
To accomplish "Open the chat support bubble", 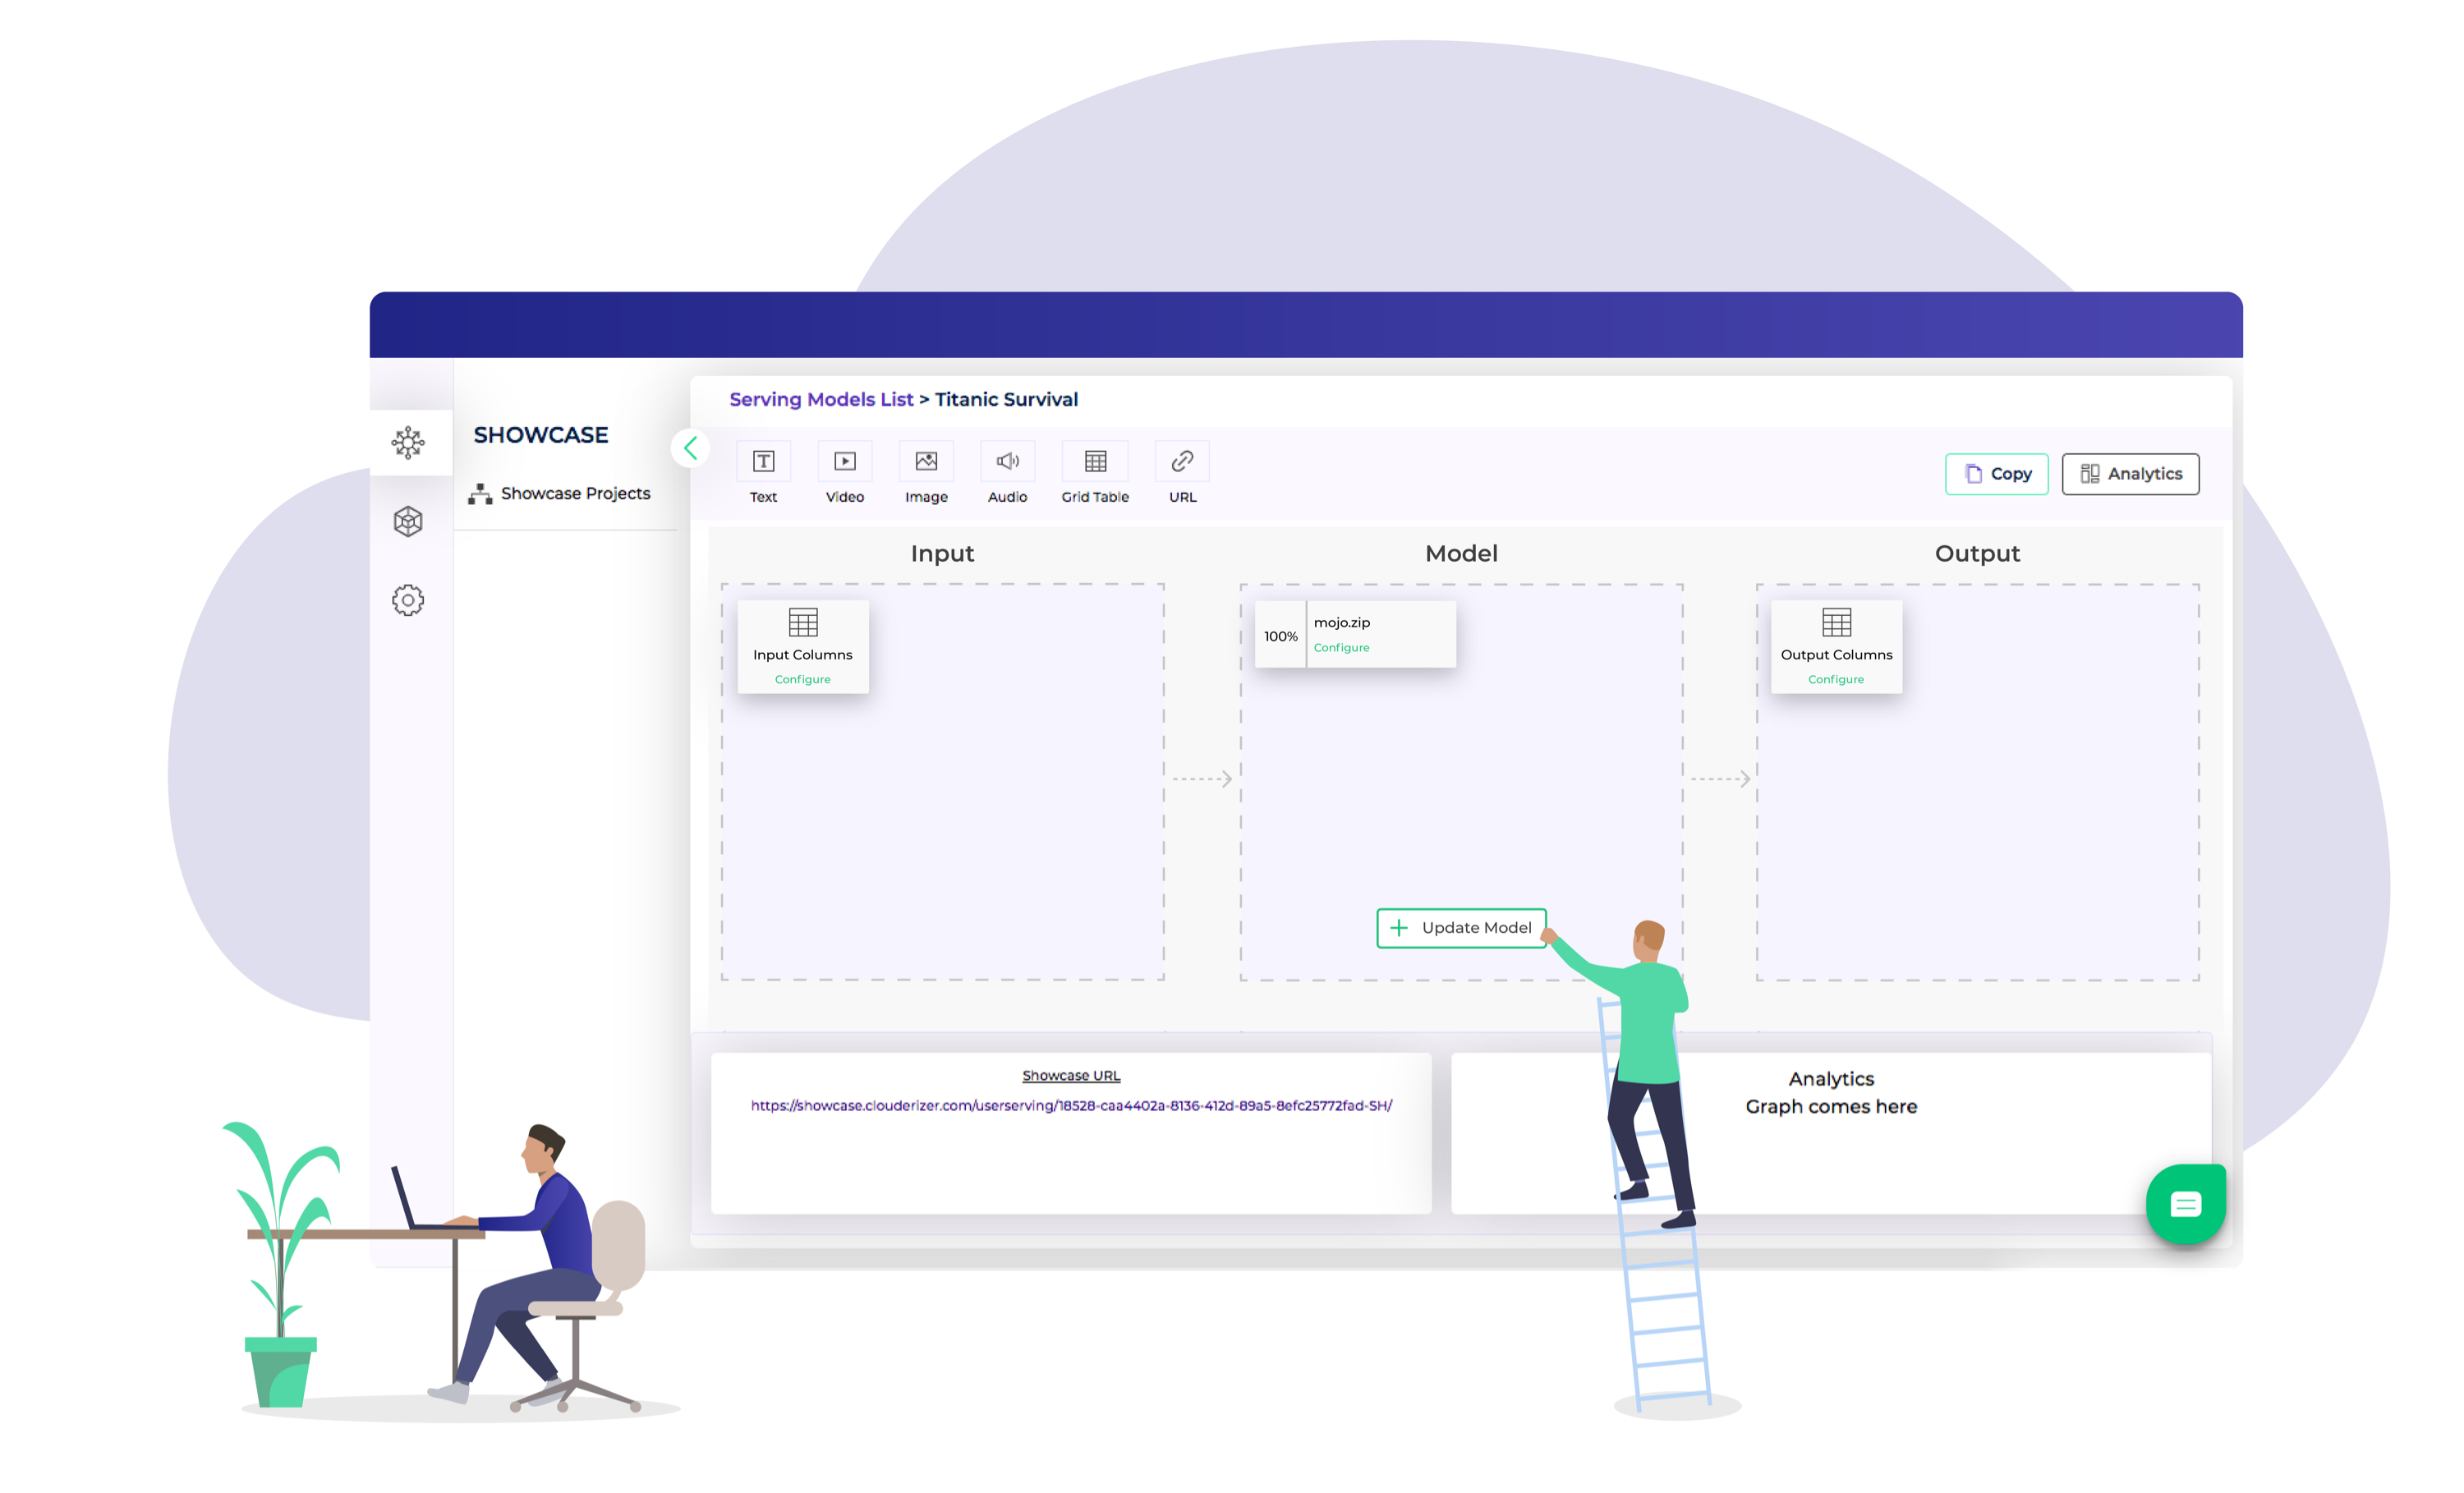I will point(2186,1204).
